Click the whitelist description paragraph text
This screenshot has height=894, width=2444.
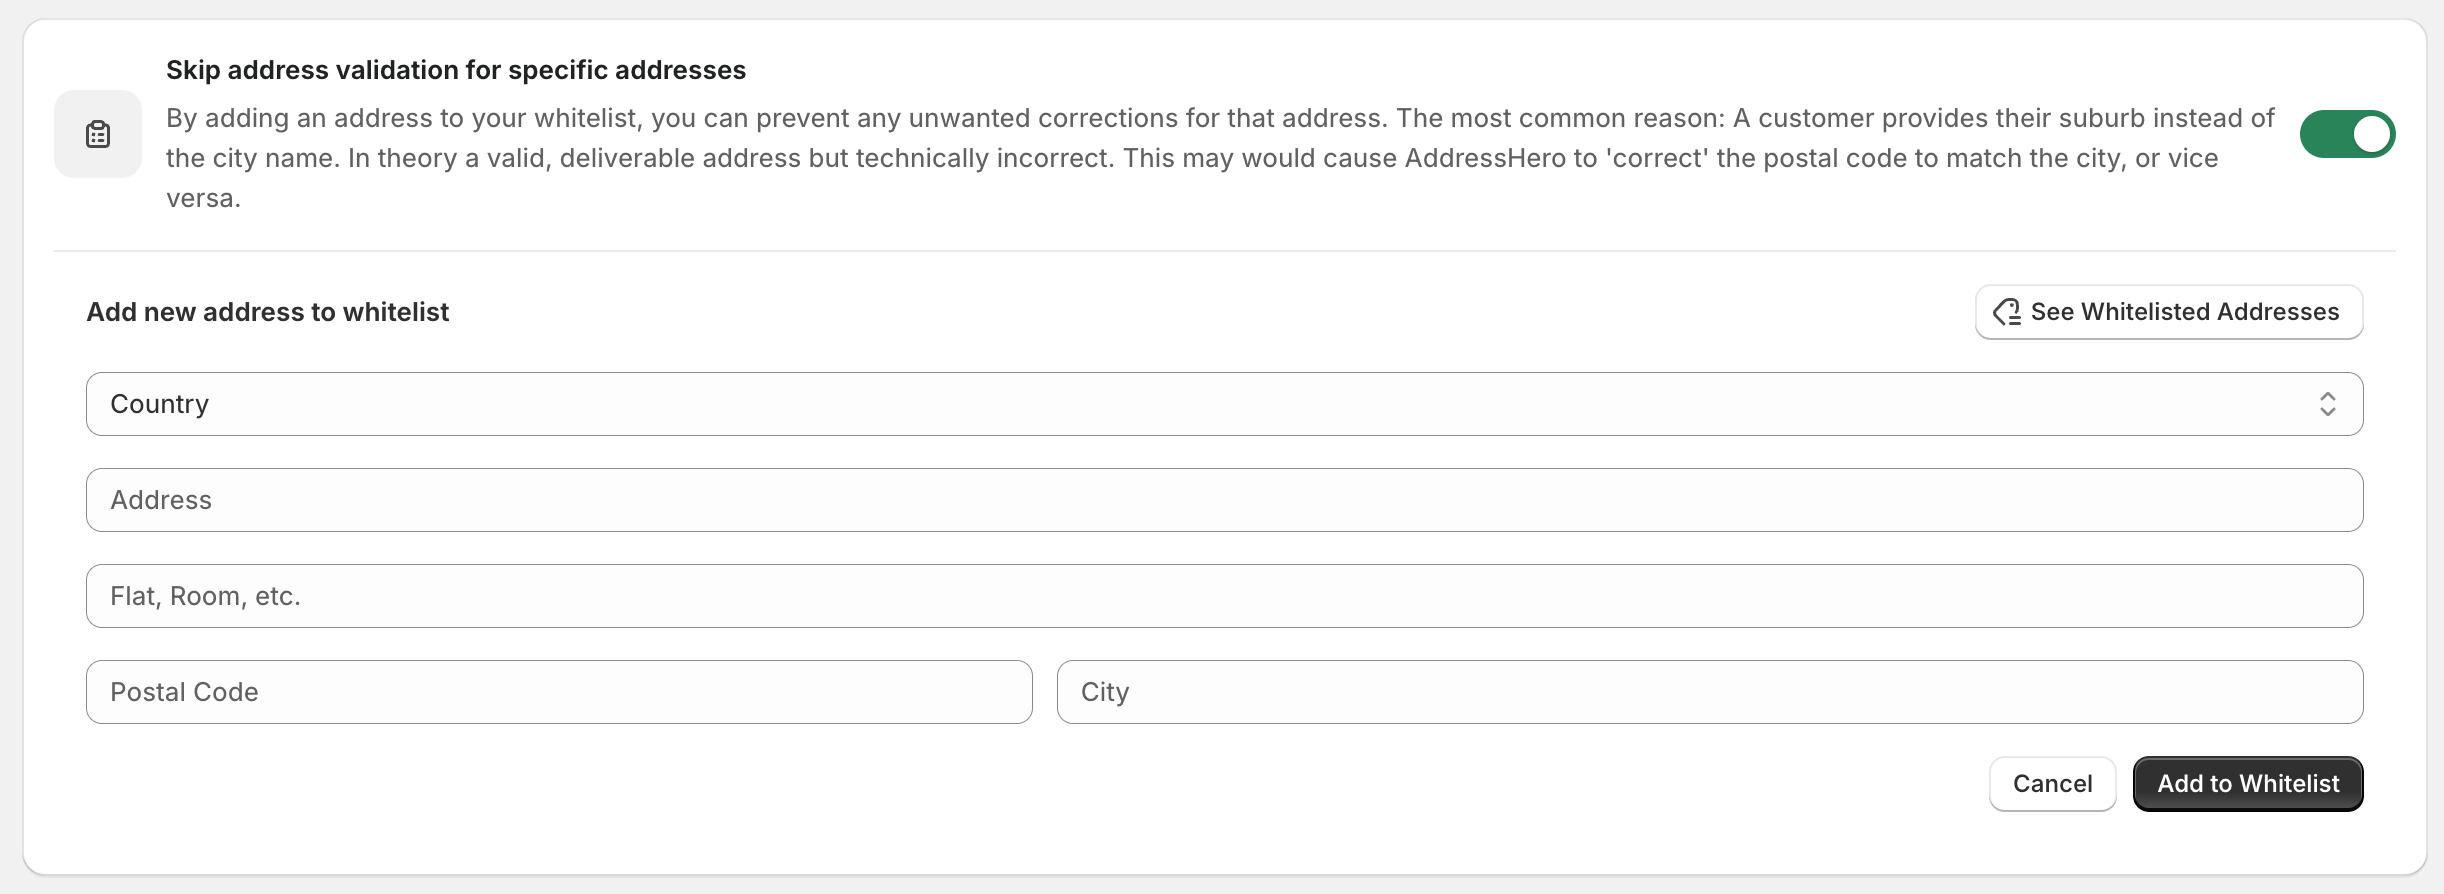click(1220, 158)
